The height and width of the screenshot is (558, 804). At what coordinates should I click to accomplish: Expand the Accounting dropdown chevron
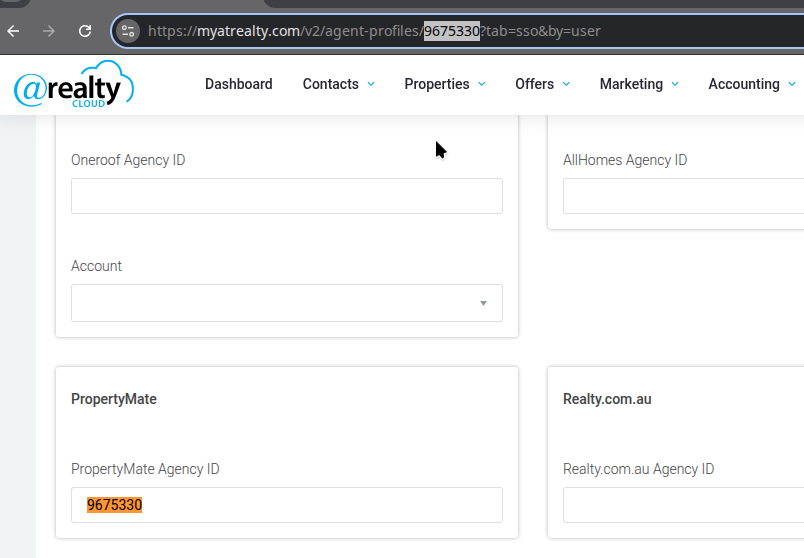coord(792,84)
